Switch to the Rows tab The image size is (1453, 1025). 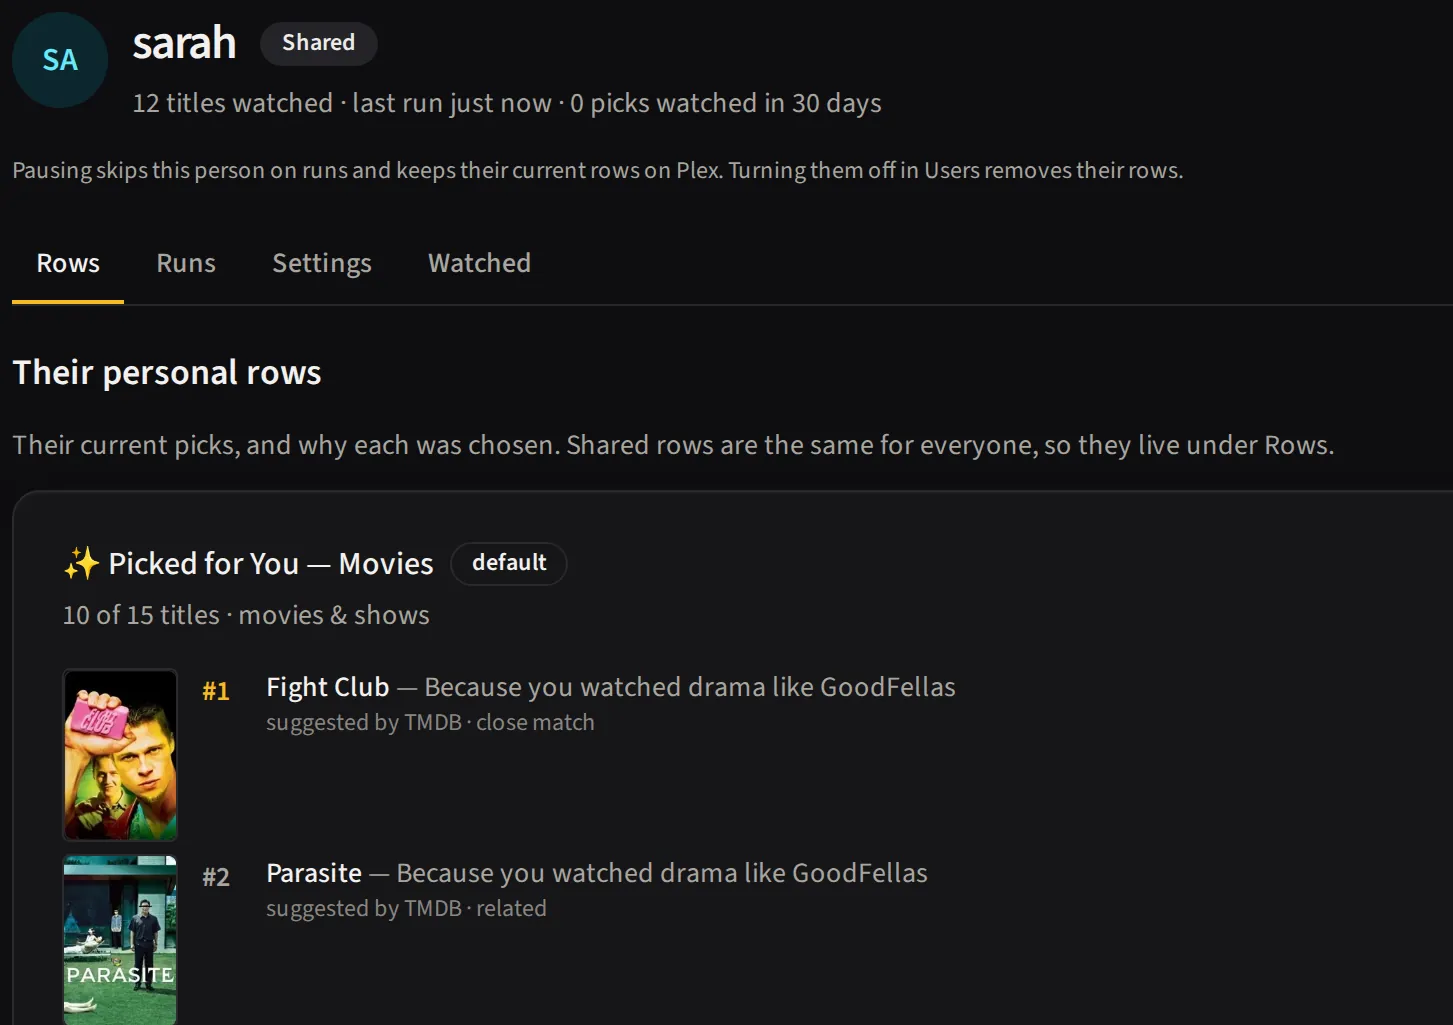[68, 263]
